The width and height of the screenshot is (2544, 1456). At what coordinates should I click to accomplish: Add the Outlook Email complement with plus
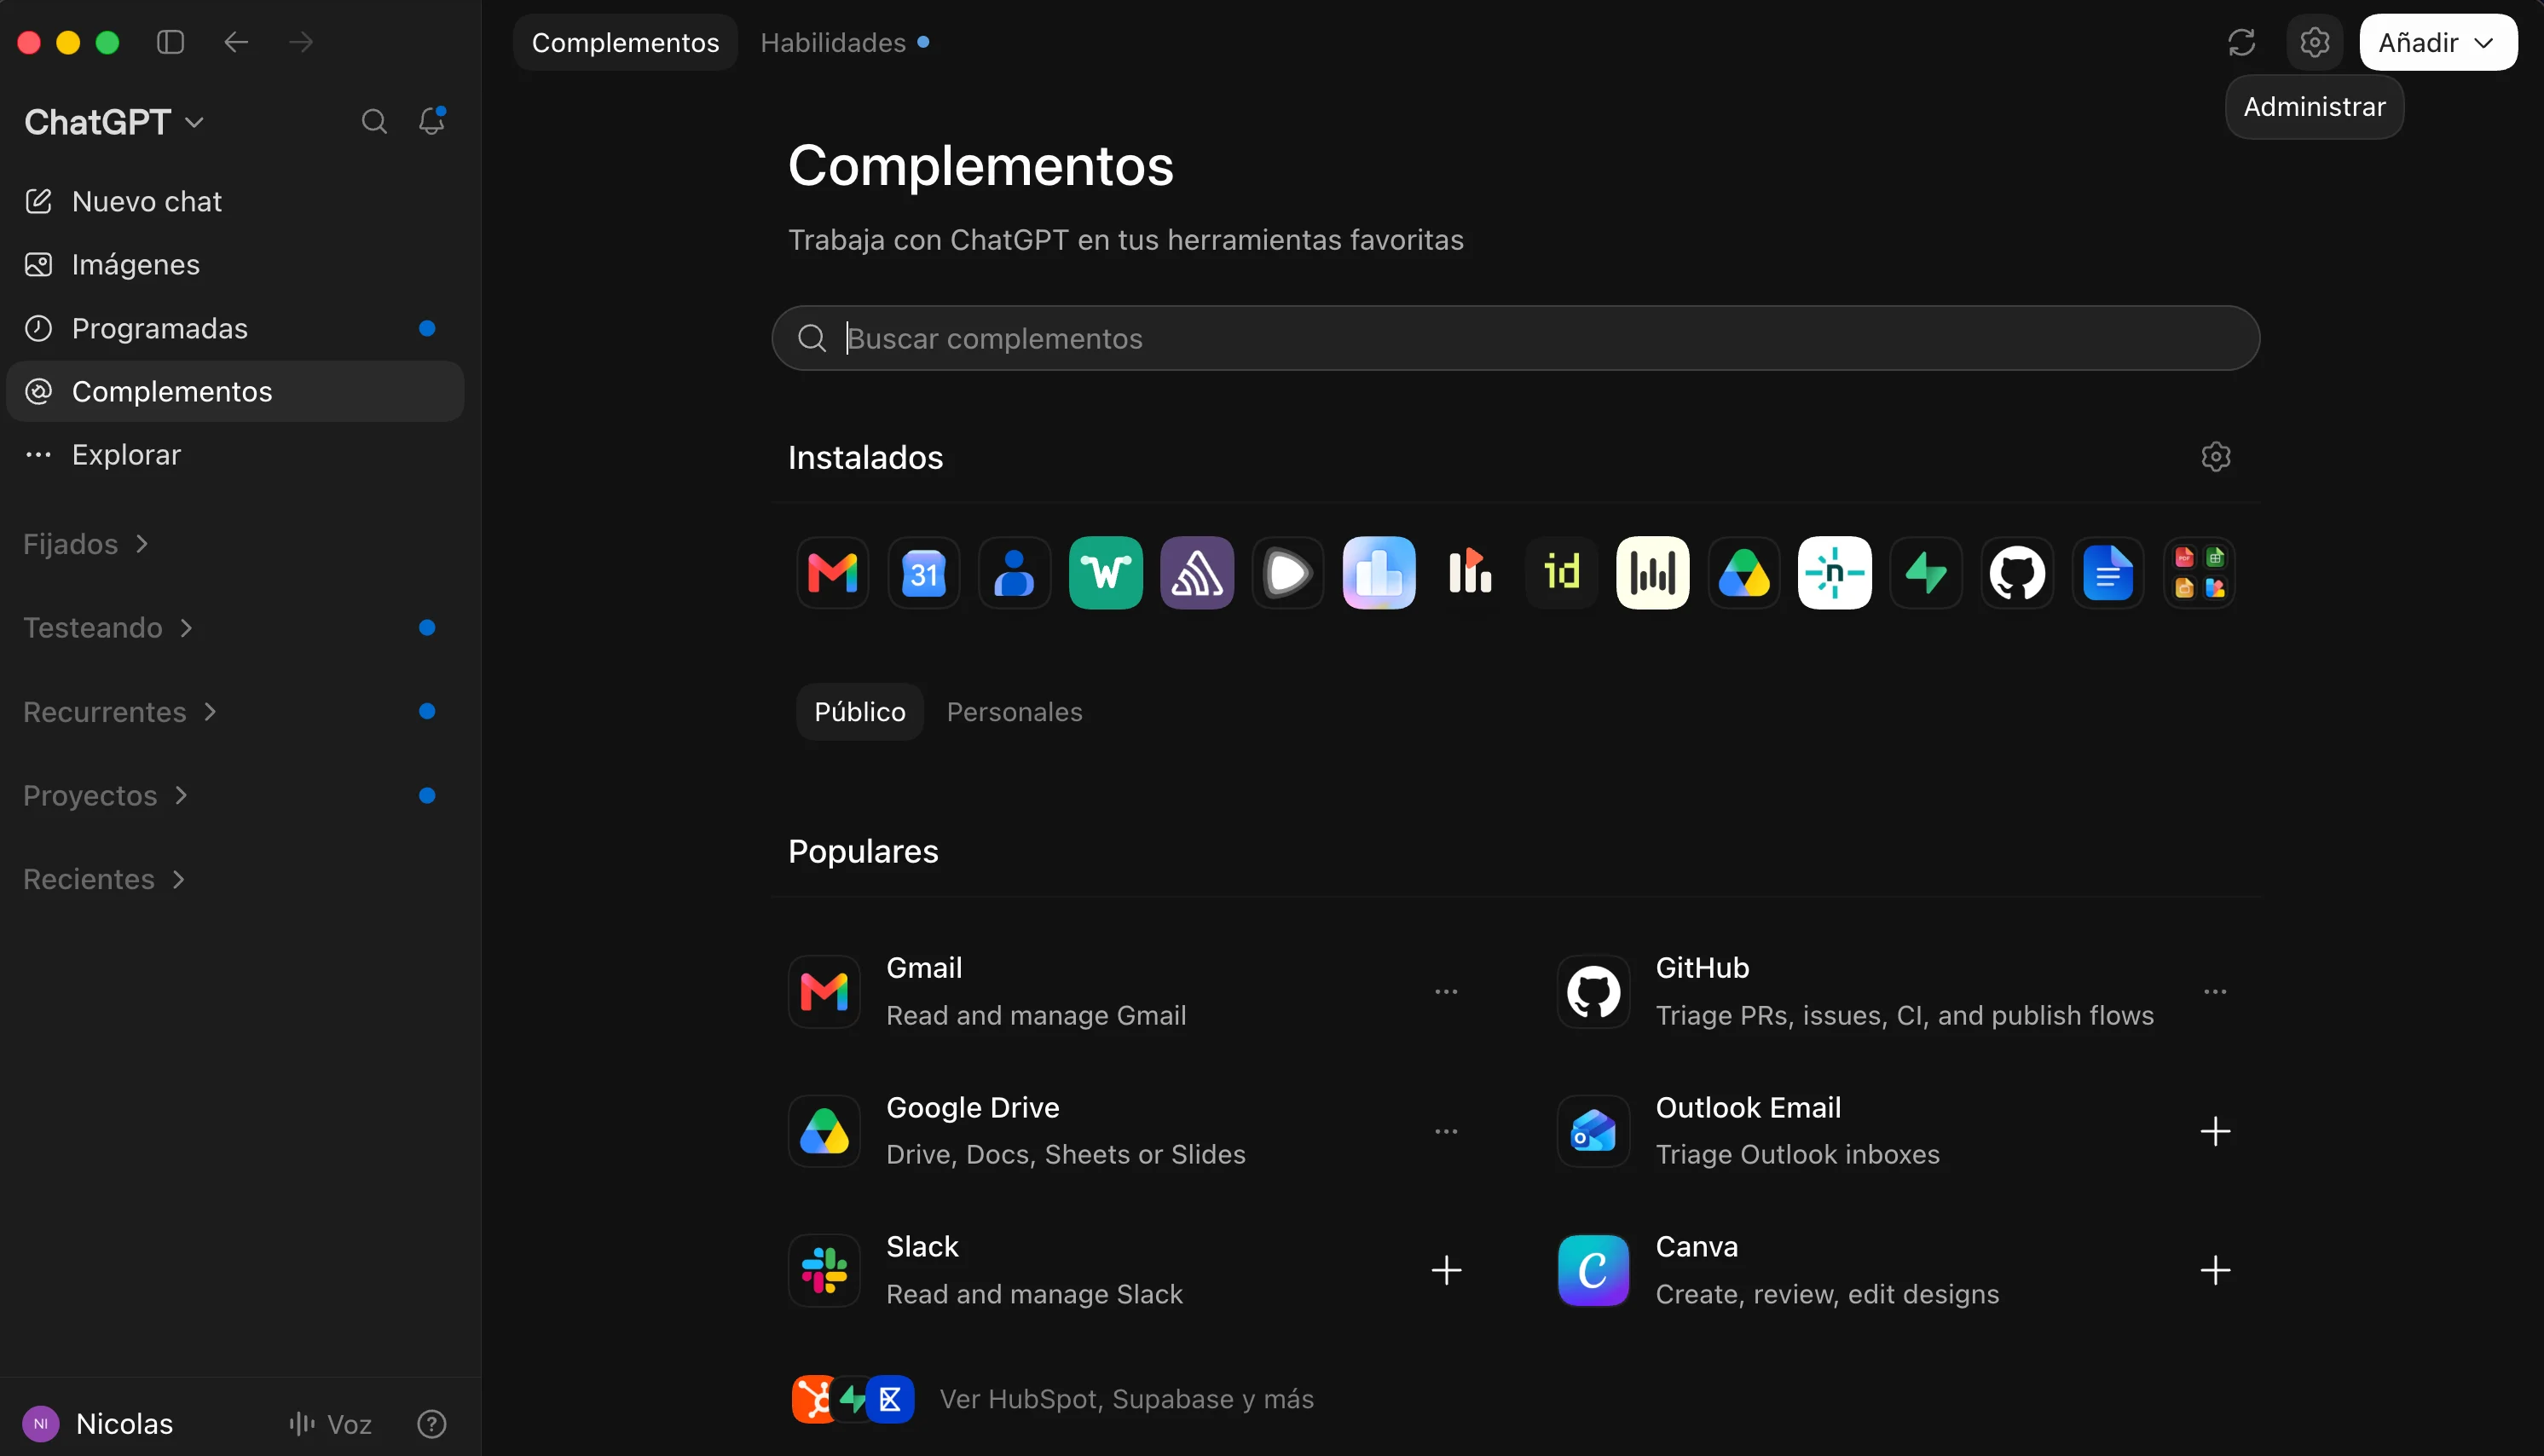[x=2215, y=1132]
